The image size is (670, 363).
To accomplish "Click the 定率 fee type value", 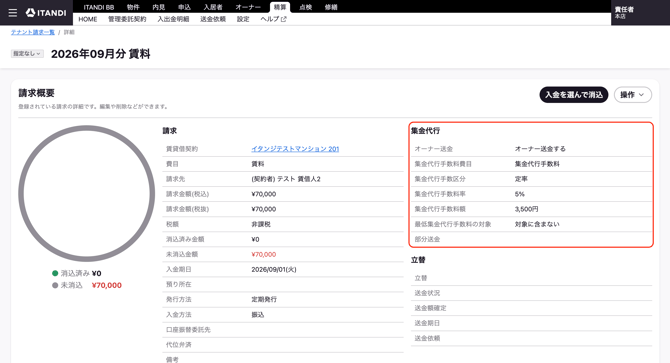I will [521, 179].
